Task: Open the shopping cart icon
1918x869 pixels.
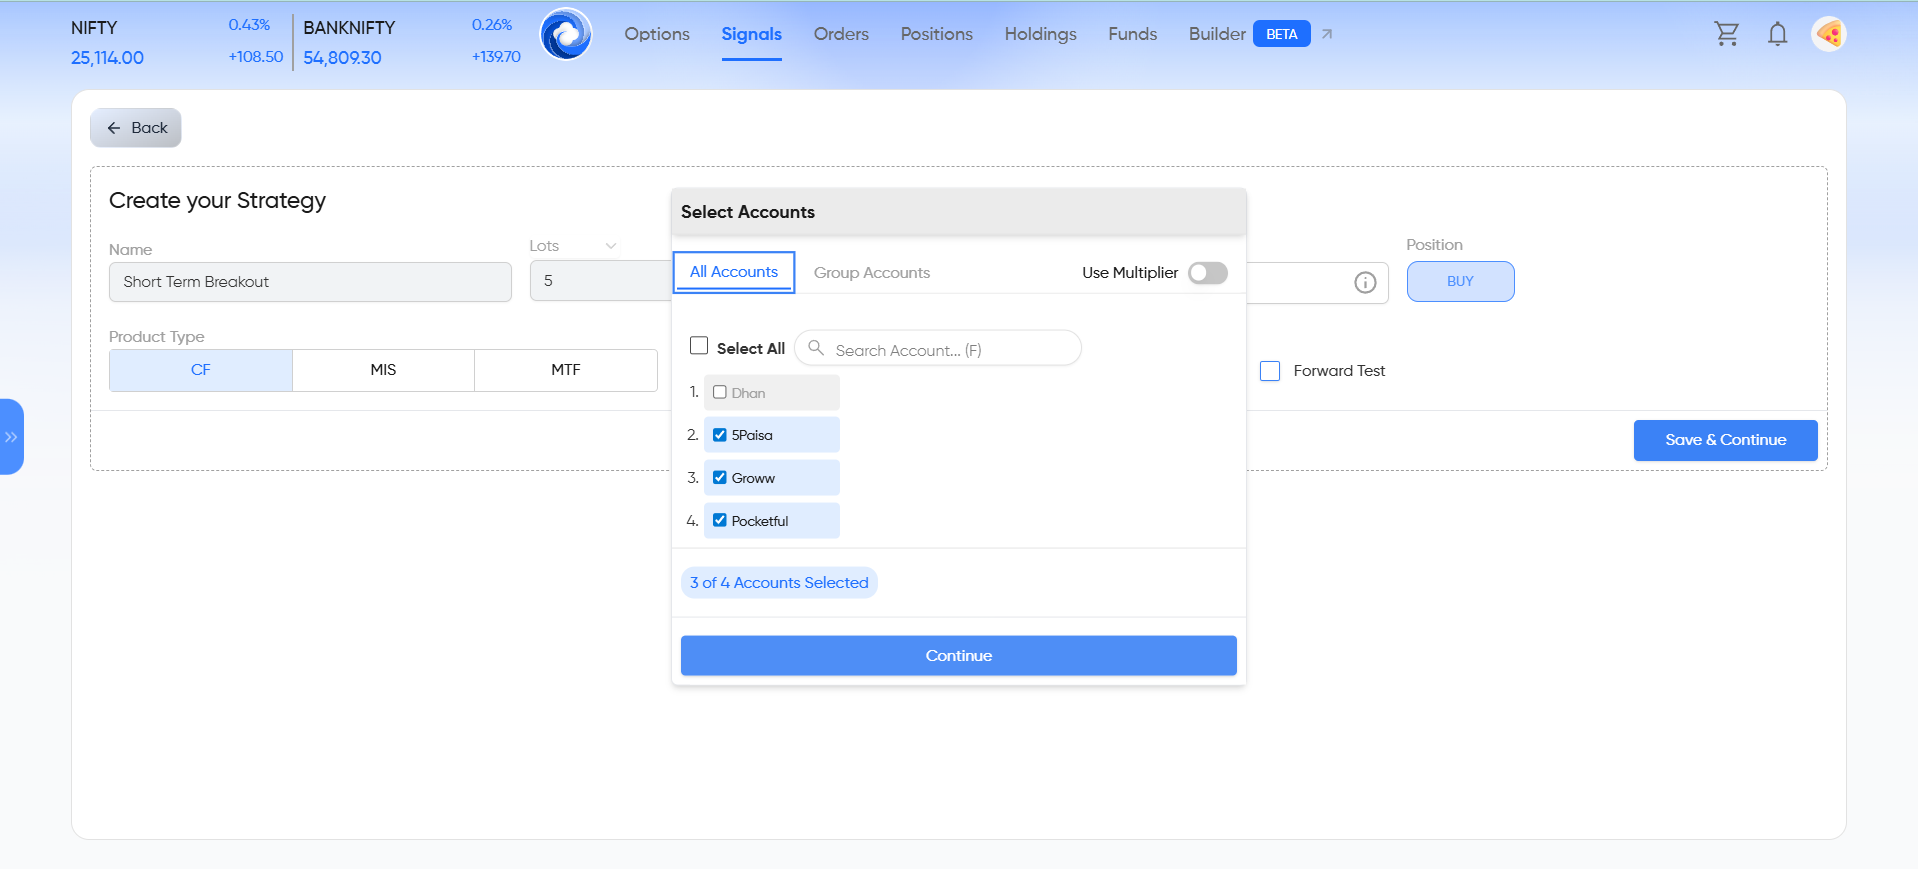Action: click(x=1726, y=34)
